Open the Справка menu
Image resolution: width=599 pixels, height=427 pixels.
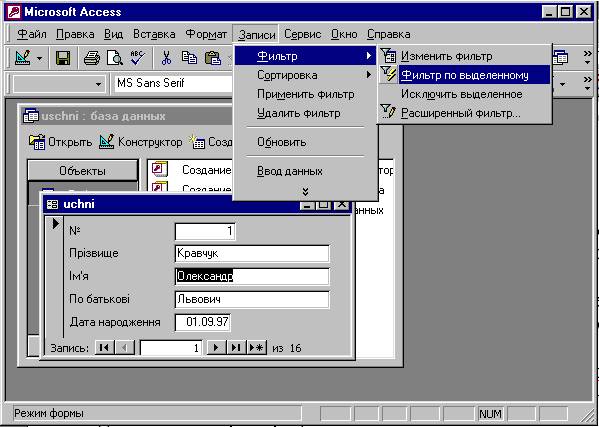389,34
